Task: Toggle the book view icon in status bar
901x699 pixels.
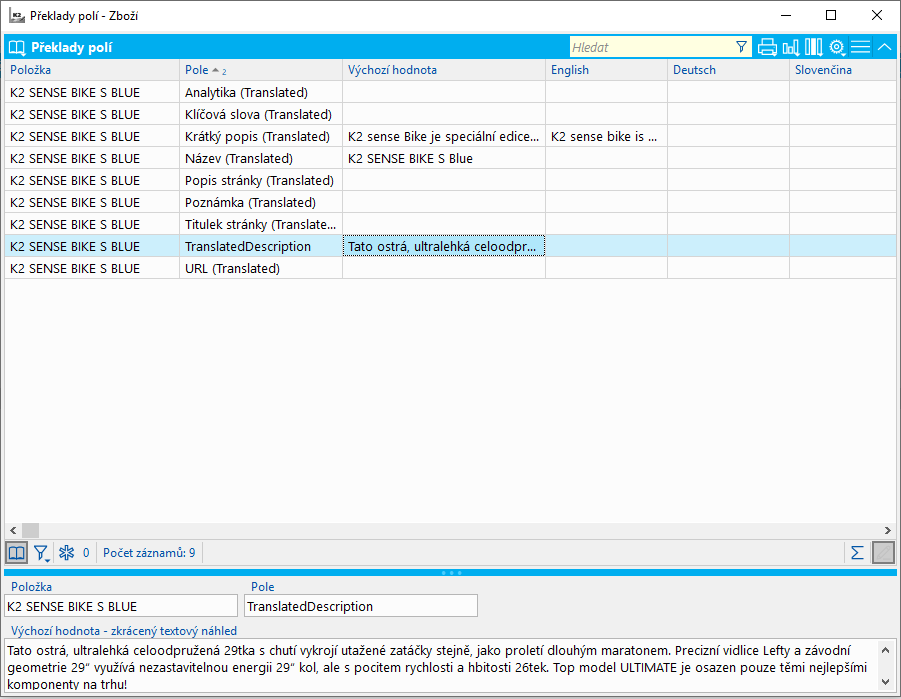Action: 17,553
